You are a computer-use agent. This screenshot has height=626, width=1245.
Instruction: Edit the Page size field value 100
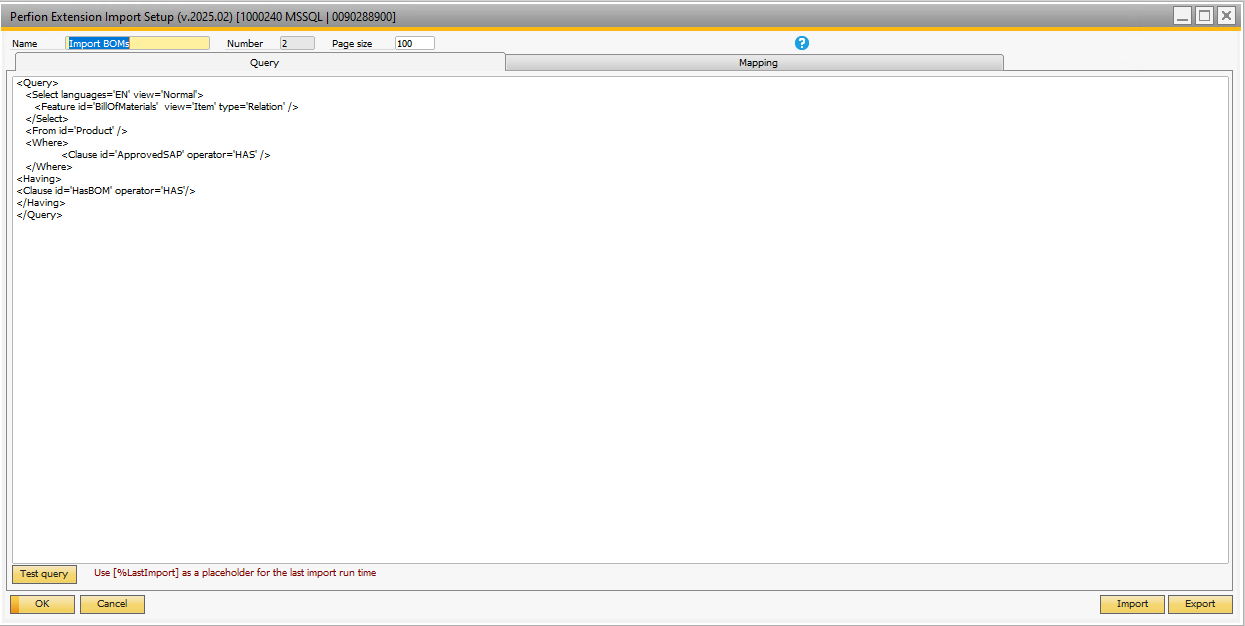pos(415,43)
